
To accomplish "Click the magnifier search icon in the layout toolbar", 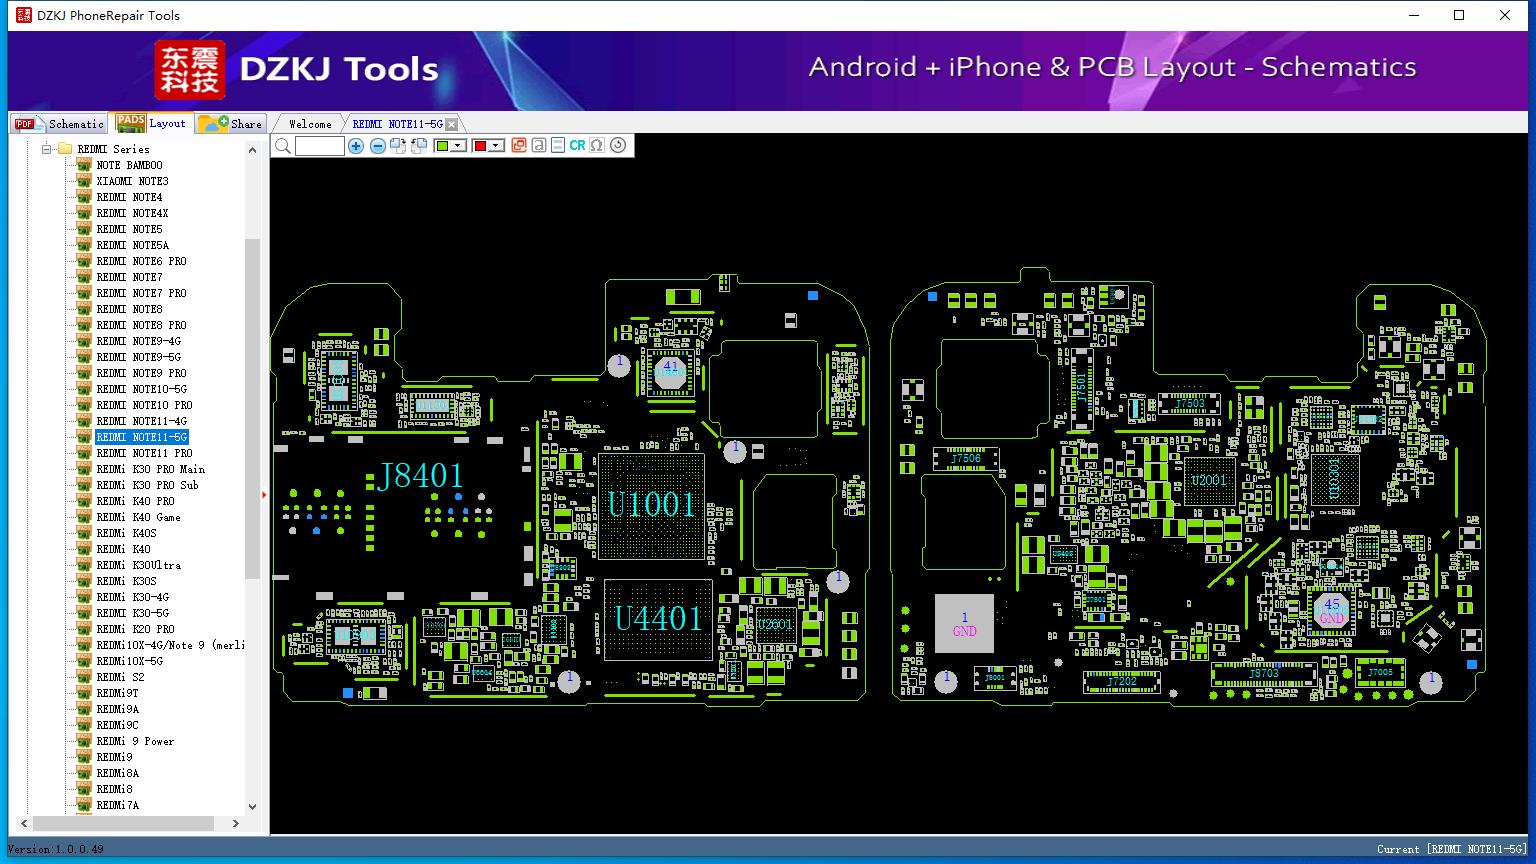I will (x=283, y=146).
